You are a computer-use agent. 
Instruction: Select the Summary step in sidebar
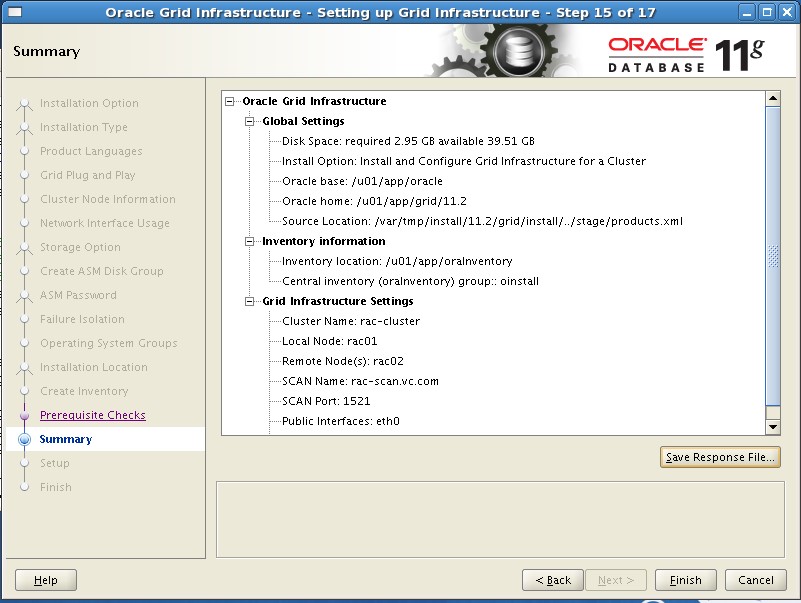[x=65, y=439]
